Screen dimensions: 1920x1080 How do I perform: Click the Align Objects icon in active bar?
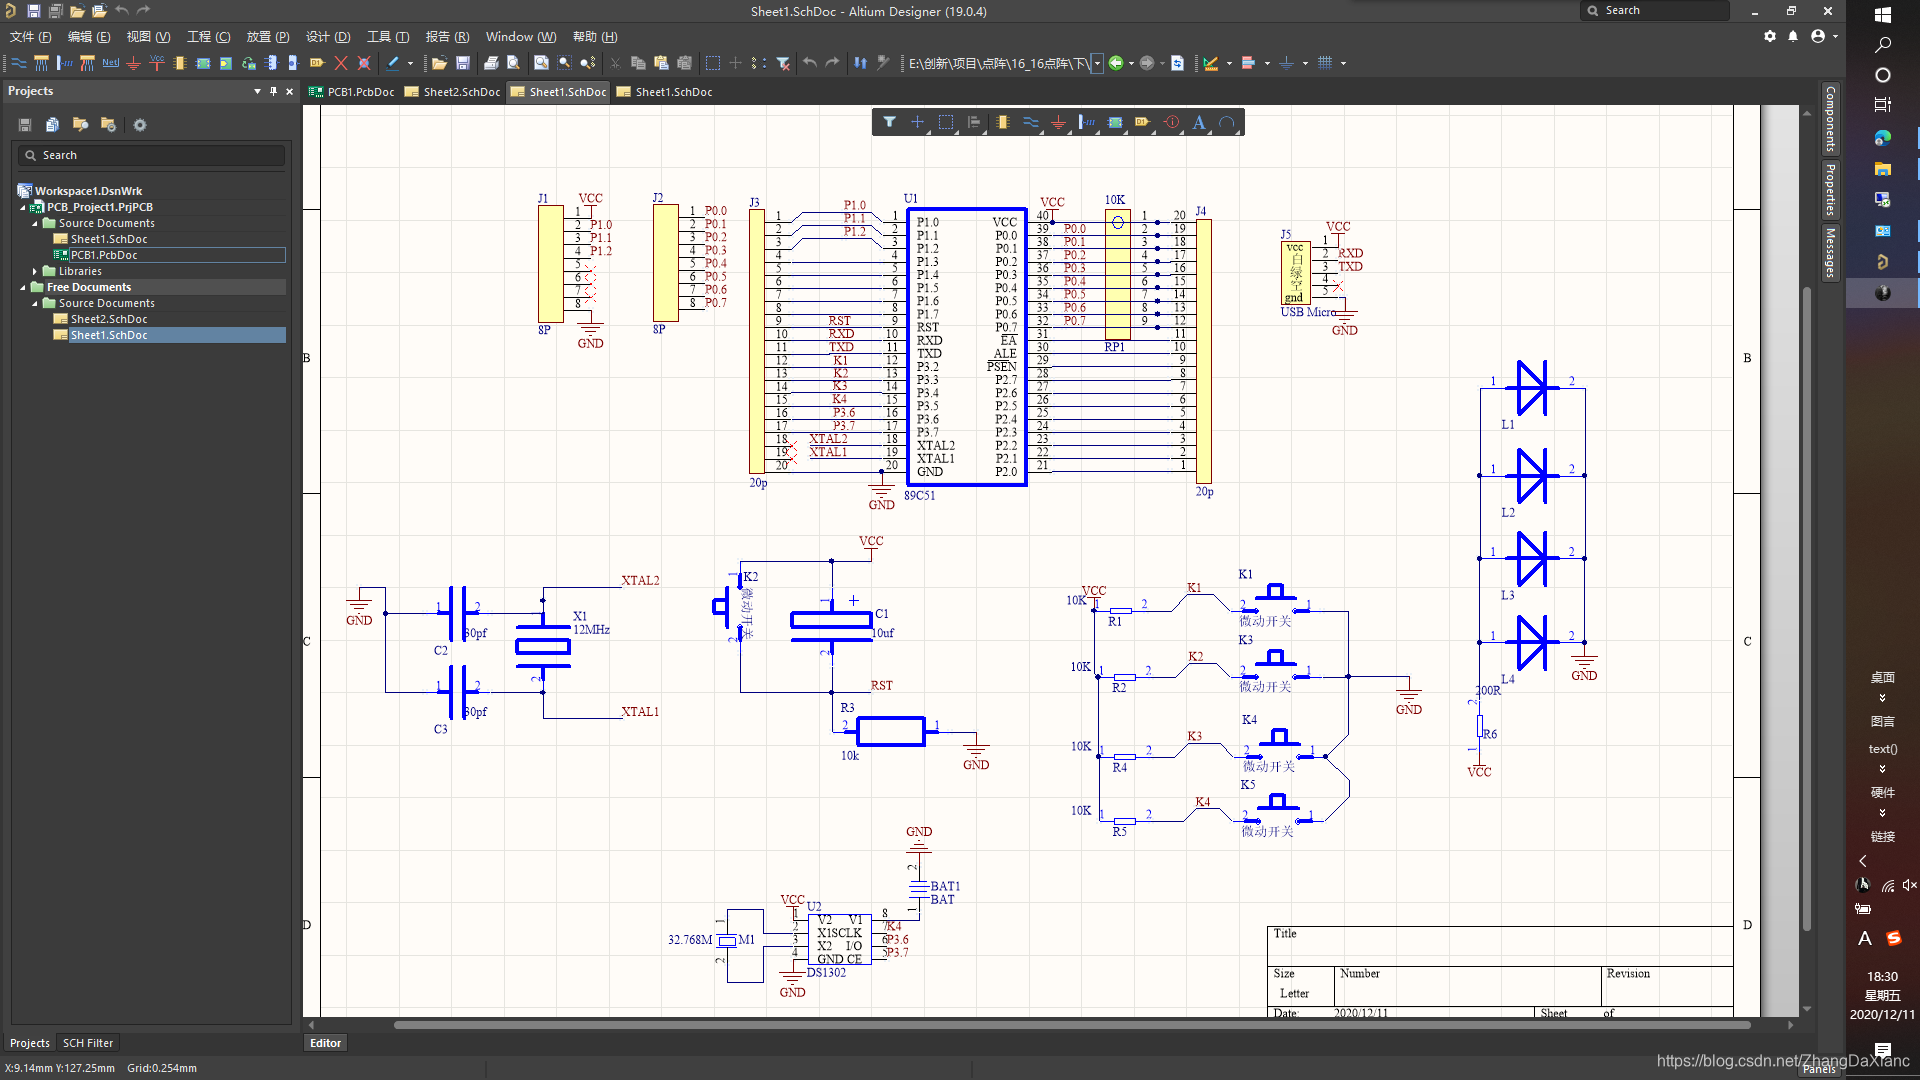pos(974,122)
